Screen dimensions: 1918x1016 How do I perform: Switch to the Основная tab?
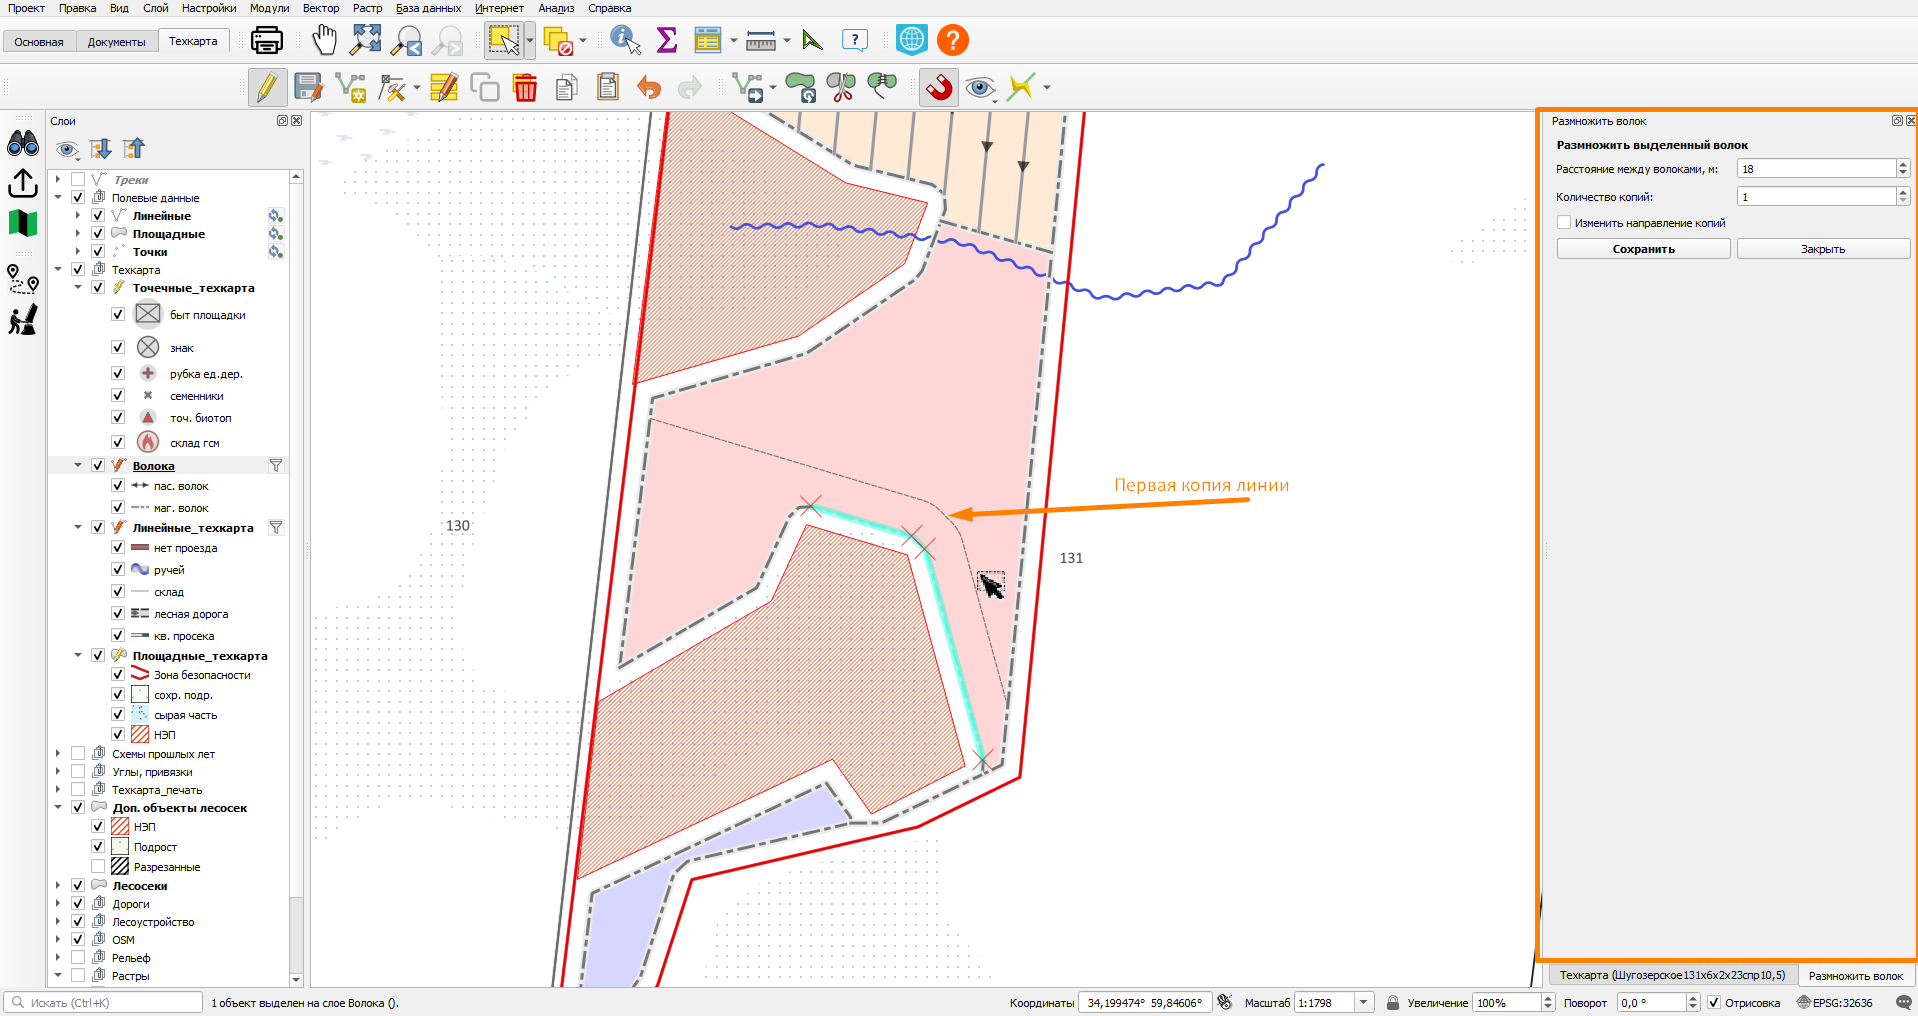coord(39,42)
